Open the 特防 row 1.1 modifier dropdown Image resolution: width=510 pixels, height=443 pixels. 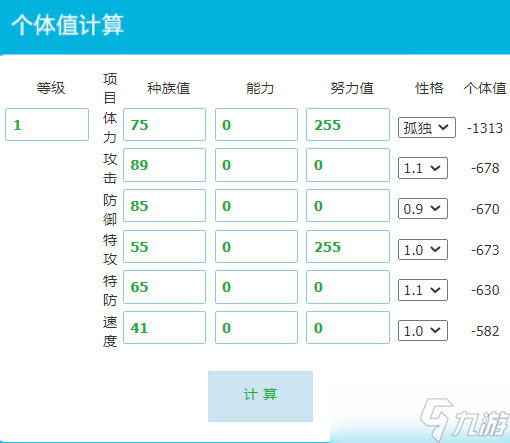(x=423, y=290)
